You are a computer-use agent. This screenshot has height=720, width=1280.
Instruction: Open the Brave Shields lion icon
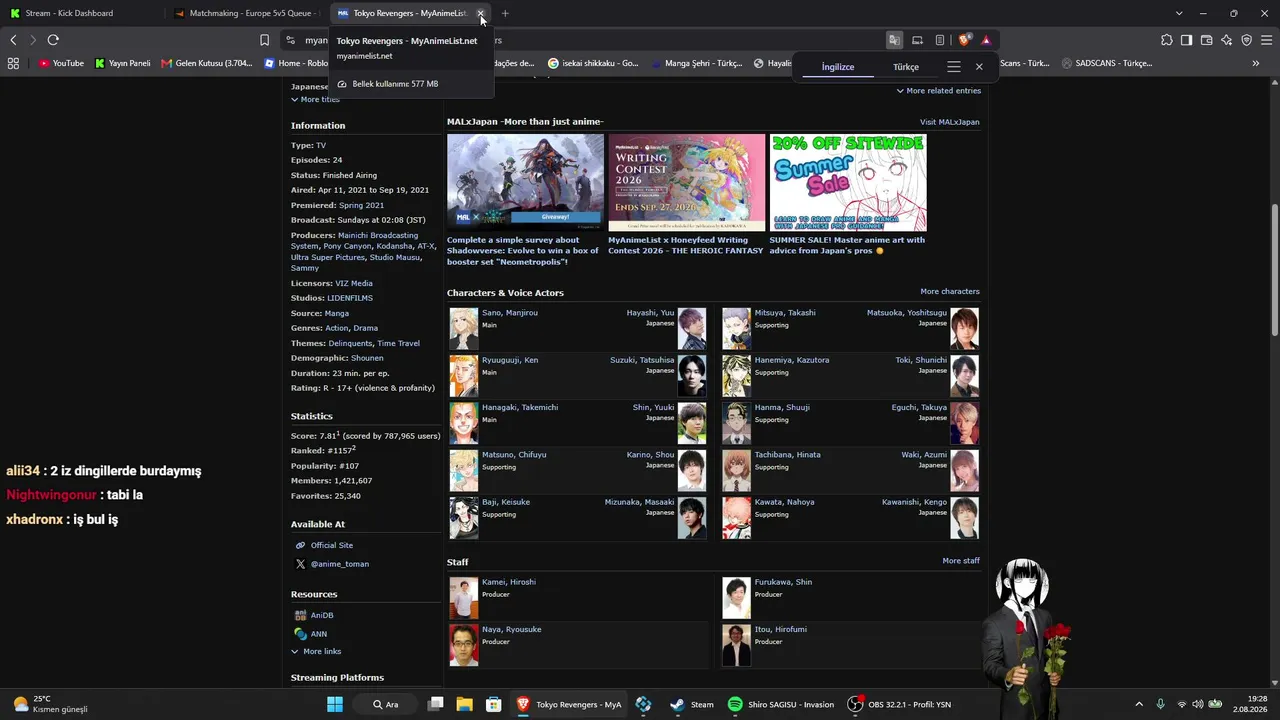click(x=964, y=40)
